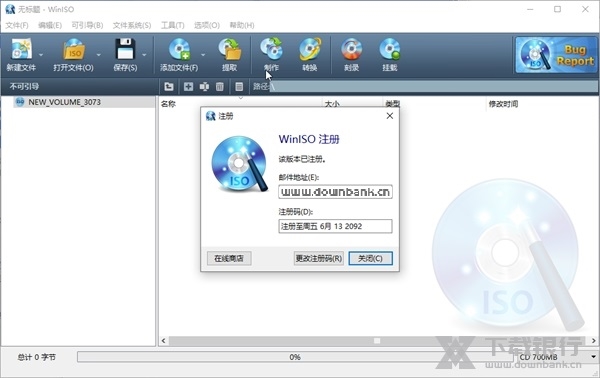Click the path (路径) address field
This screenshot has width=600, height=378.
tap(434, 87)
